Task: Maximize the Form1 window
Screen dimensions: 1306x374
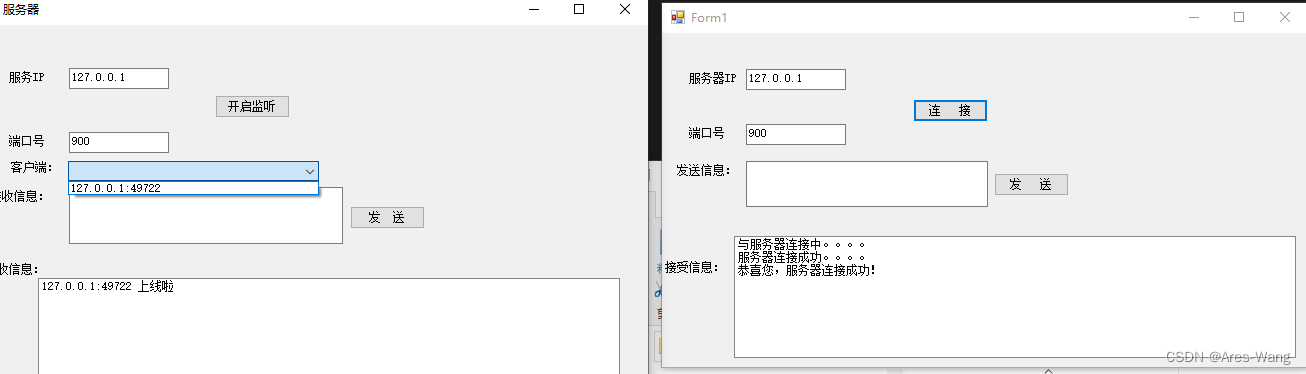Action: (x=1239, y=17)
